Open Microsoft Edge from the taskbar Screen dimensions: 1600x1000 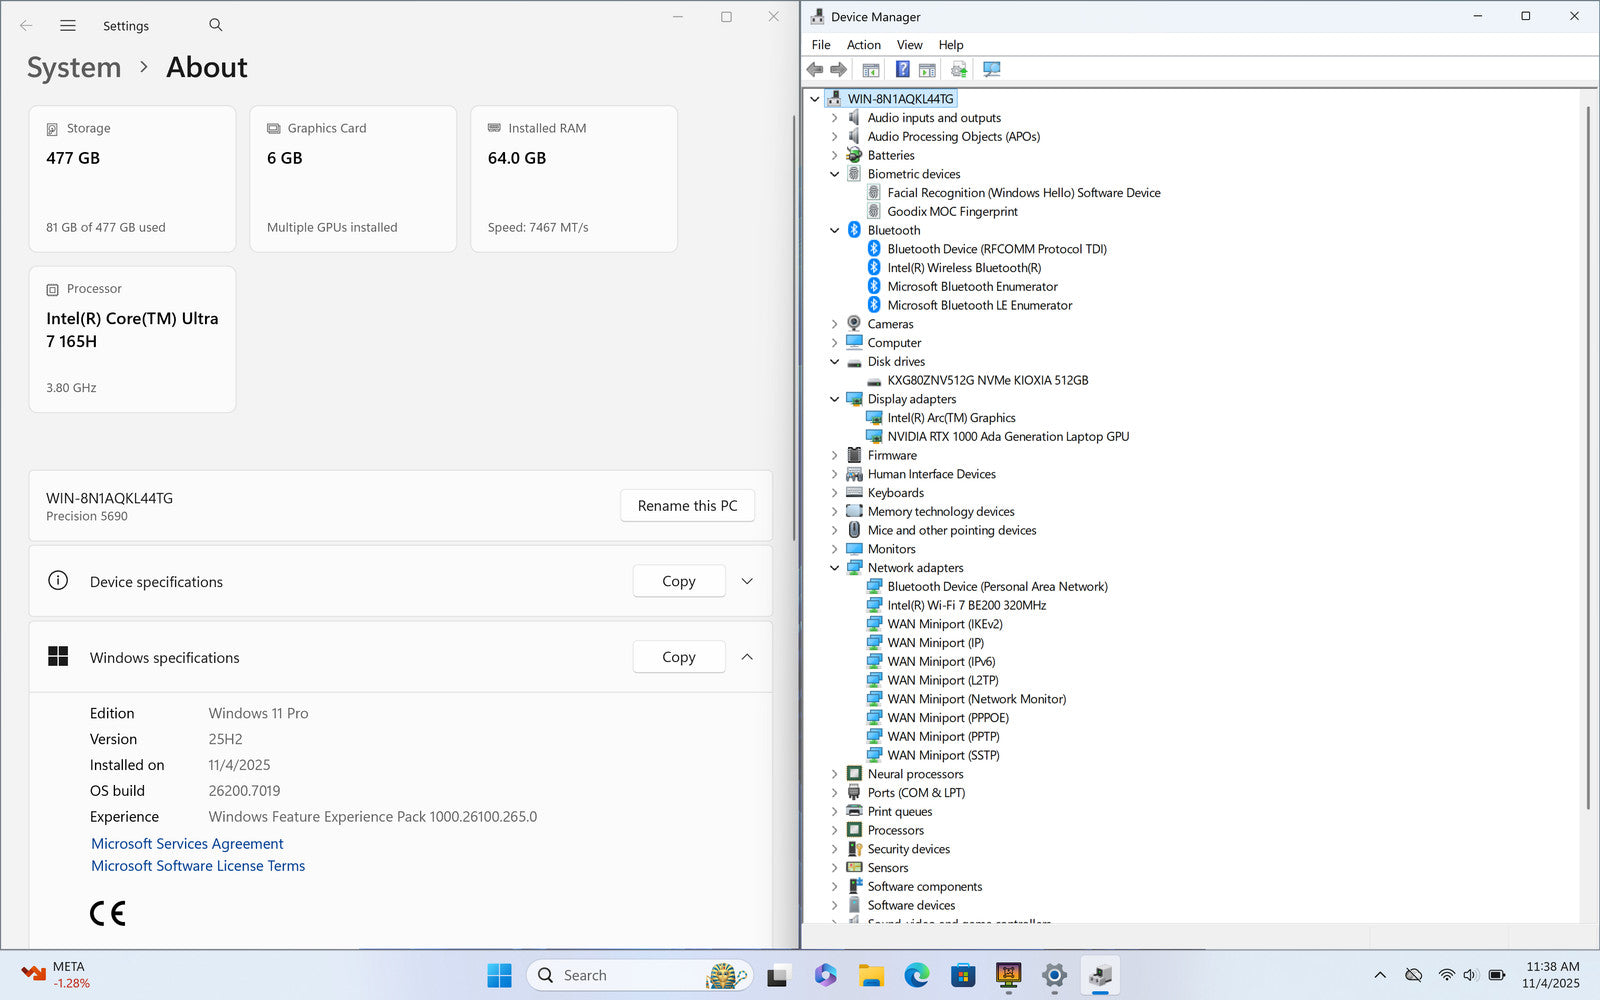click(x=916, y=975)
